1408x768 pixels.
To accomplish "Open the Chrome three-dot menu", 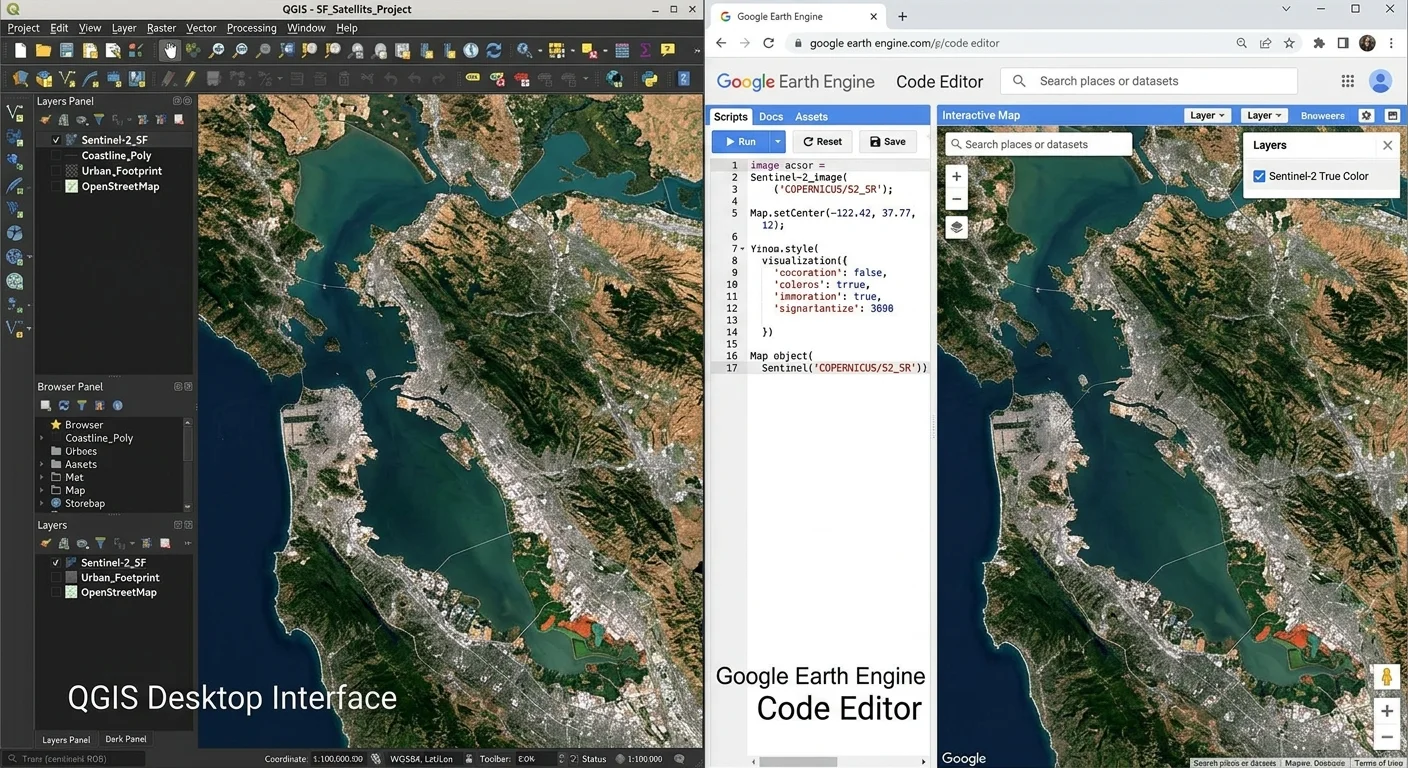I will (x=1391, y=43).
